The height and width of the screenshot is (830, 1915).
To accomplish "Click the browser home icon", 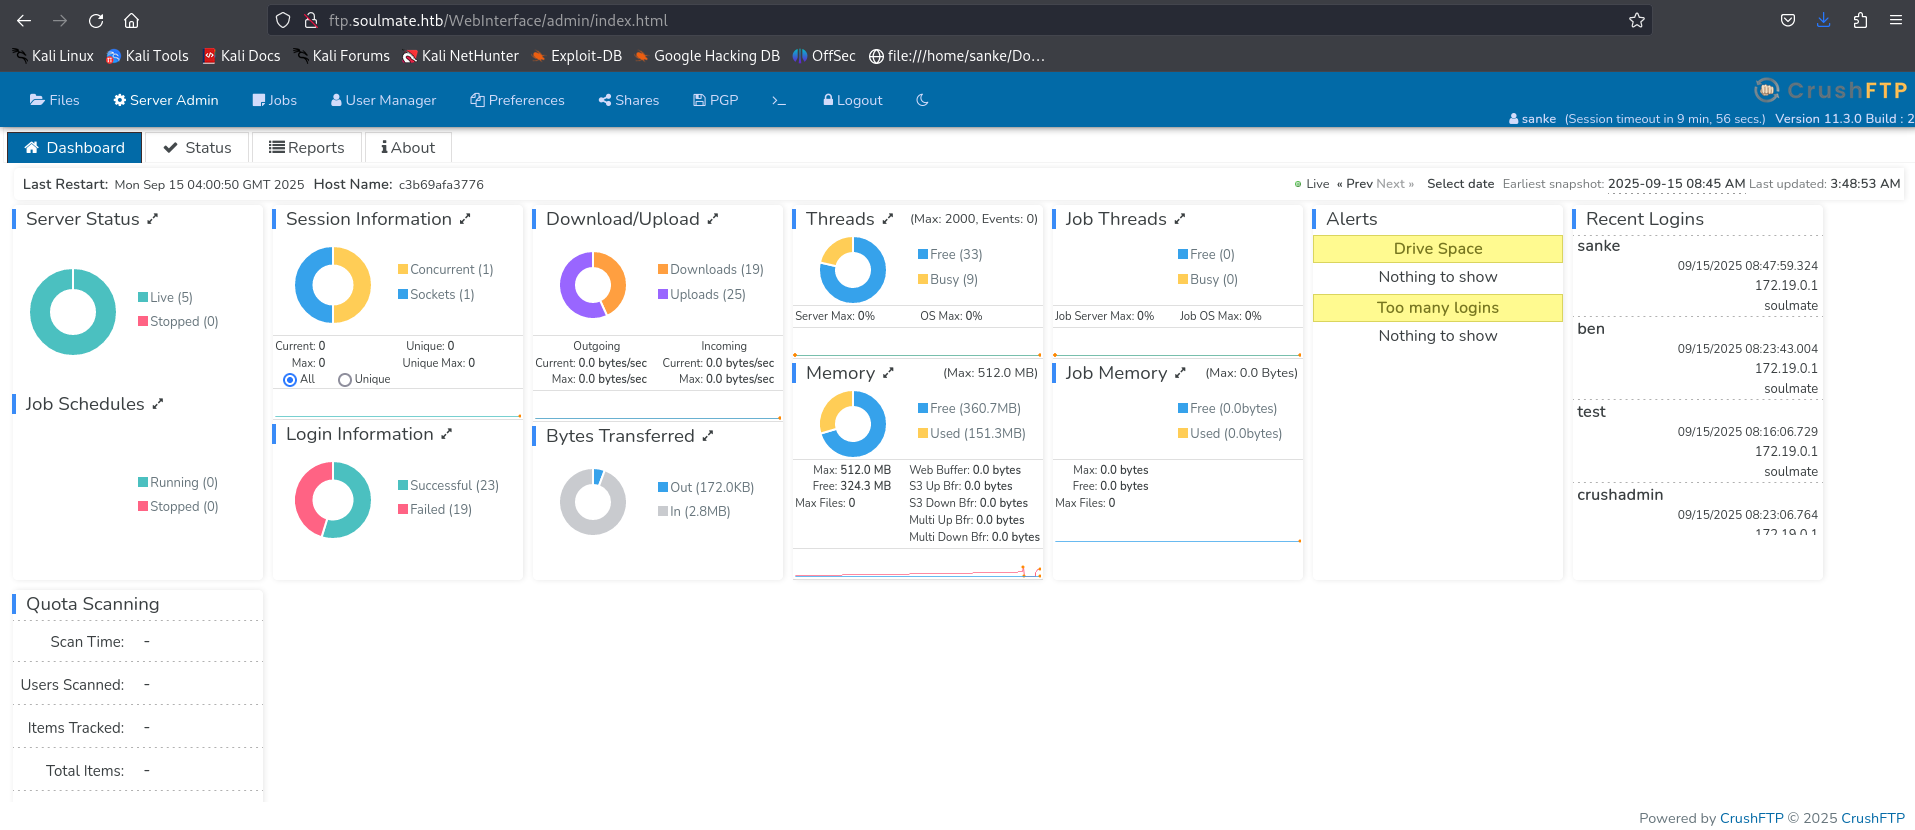I will tap(131, 20).
